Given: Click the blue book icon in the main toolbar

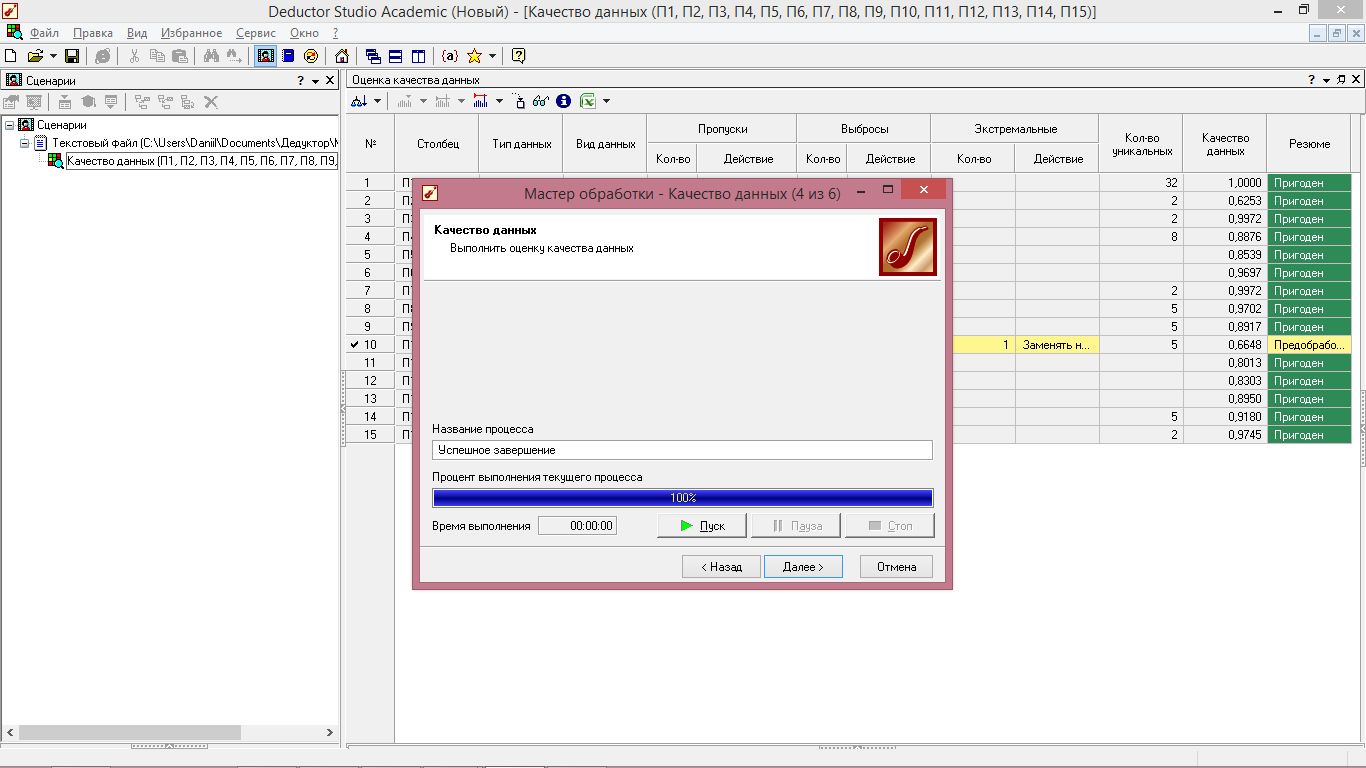Looking at the screenshot, I should [x=288, y=56].
